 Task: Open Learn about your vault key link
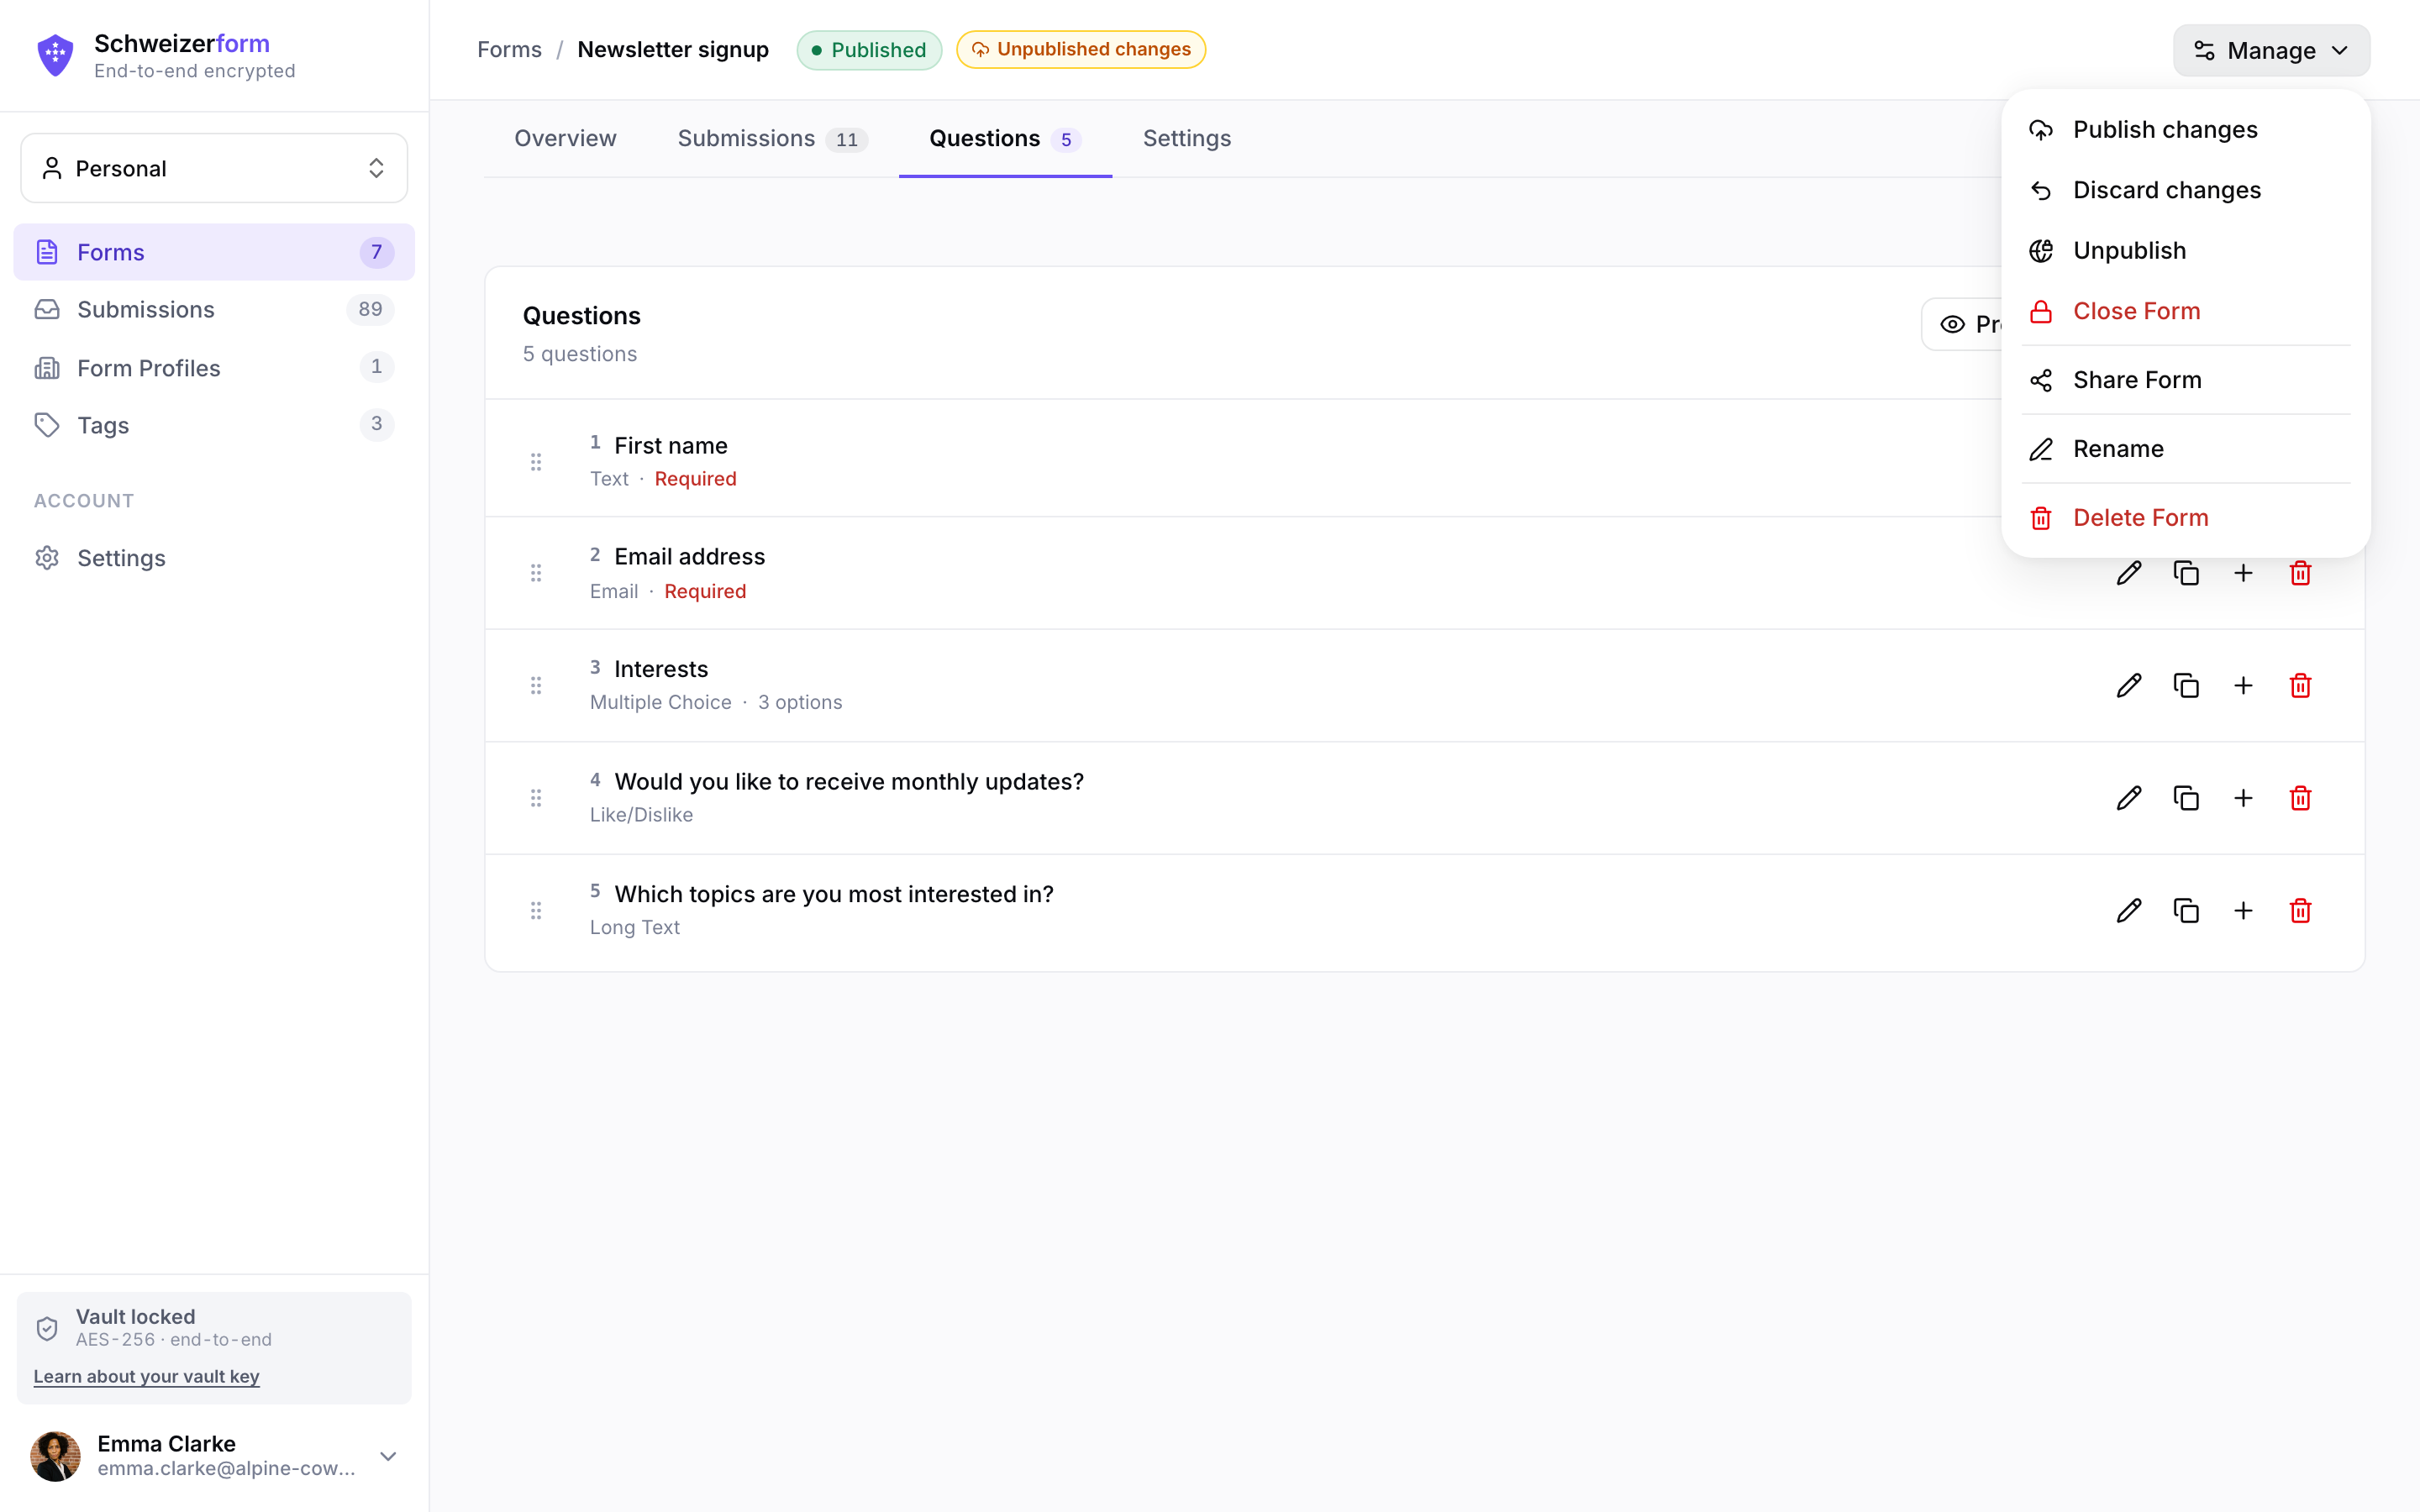(146, 1376)
